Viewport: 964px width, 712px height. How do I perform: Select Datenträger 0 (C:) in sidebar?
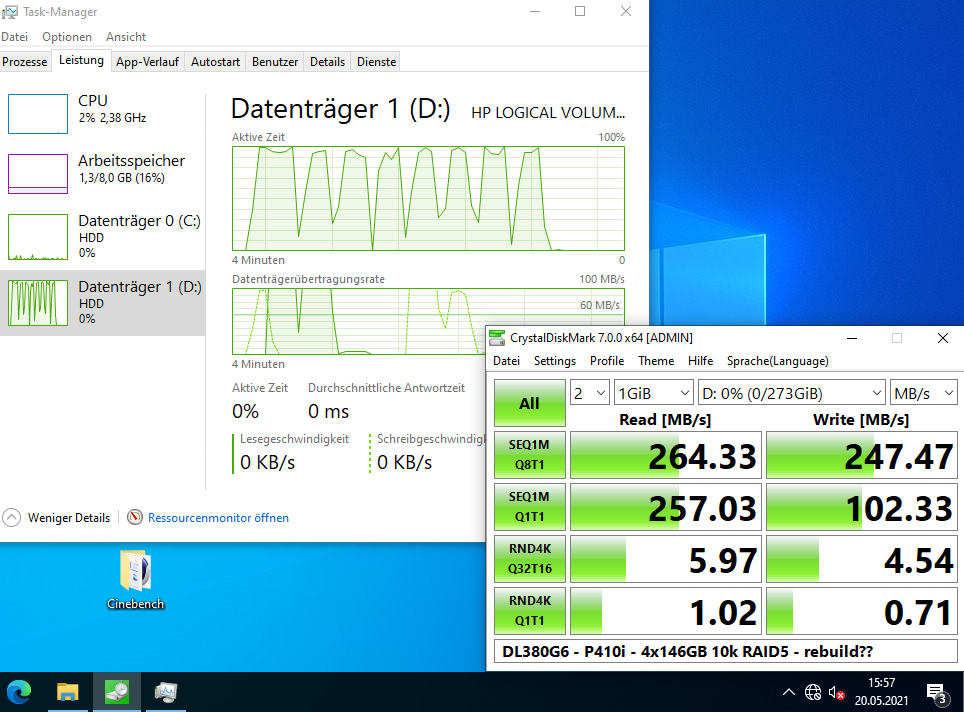[x=103, y=237]
